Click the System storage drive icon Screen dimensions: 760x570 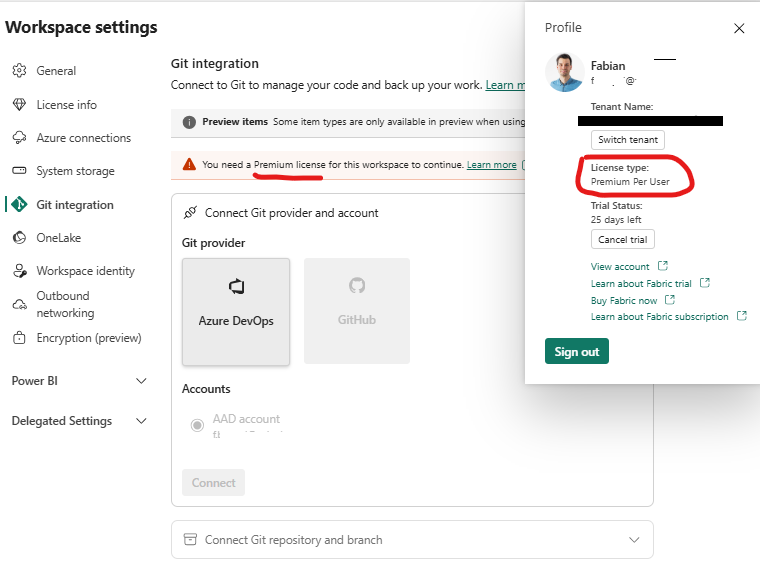[19, 171]
